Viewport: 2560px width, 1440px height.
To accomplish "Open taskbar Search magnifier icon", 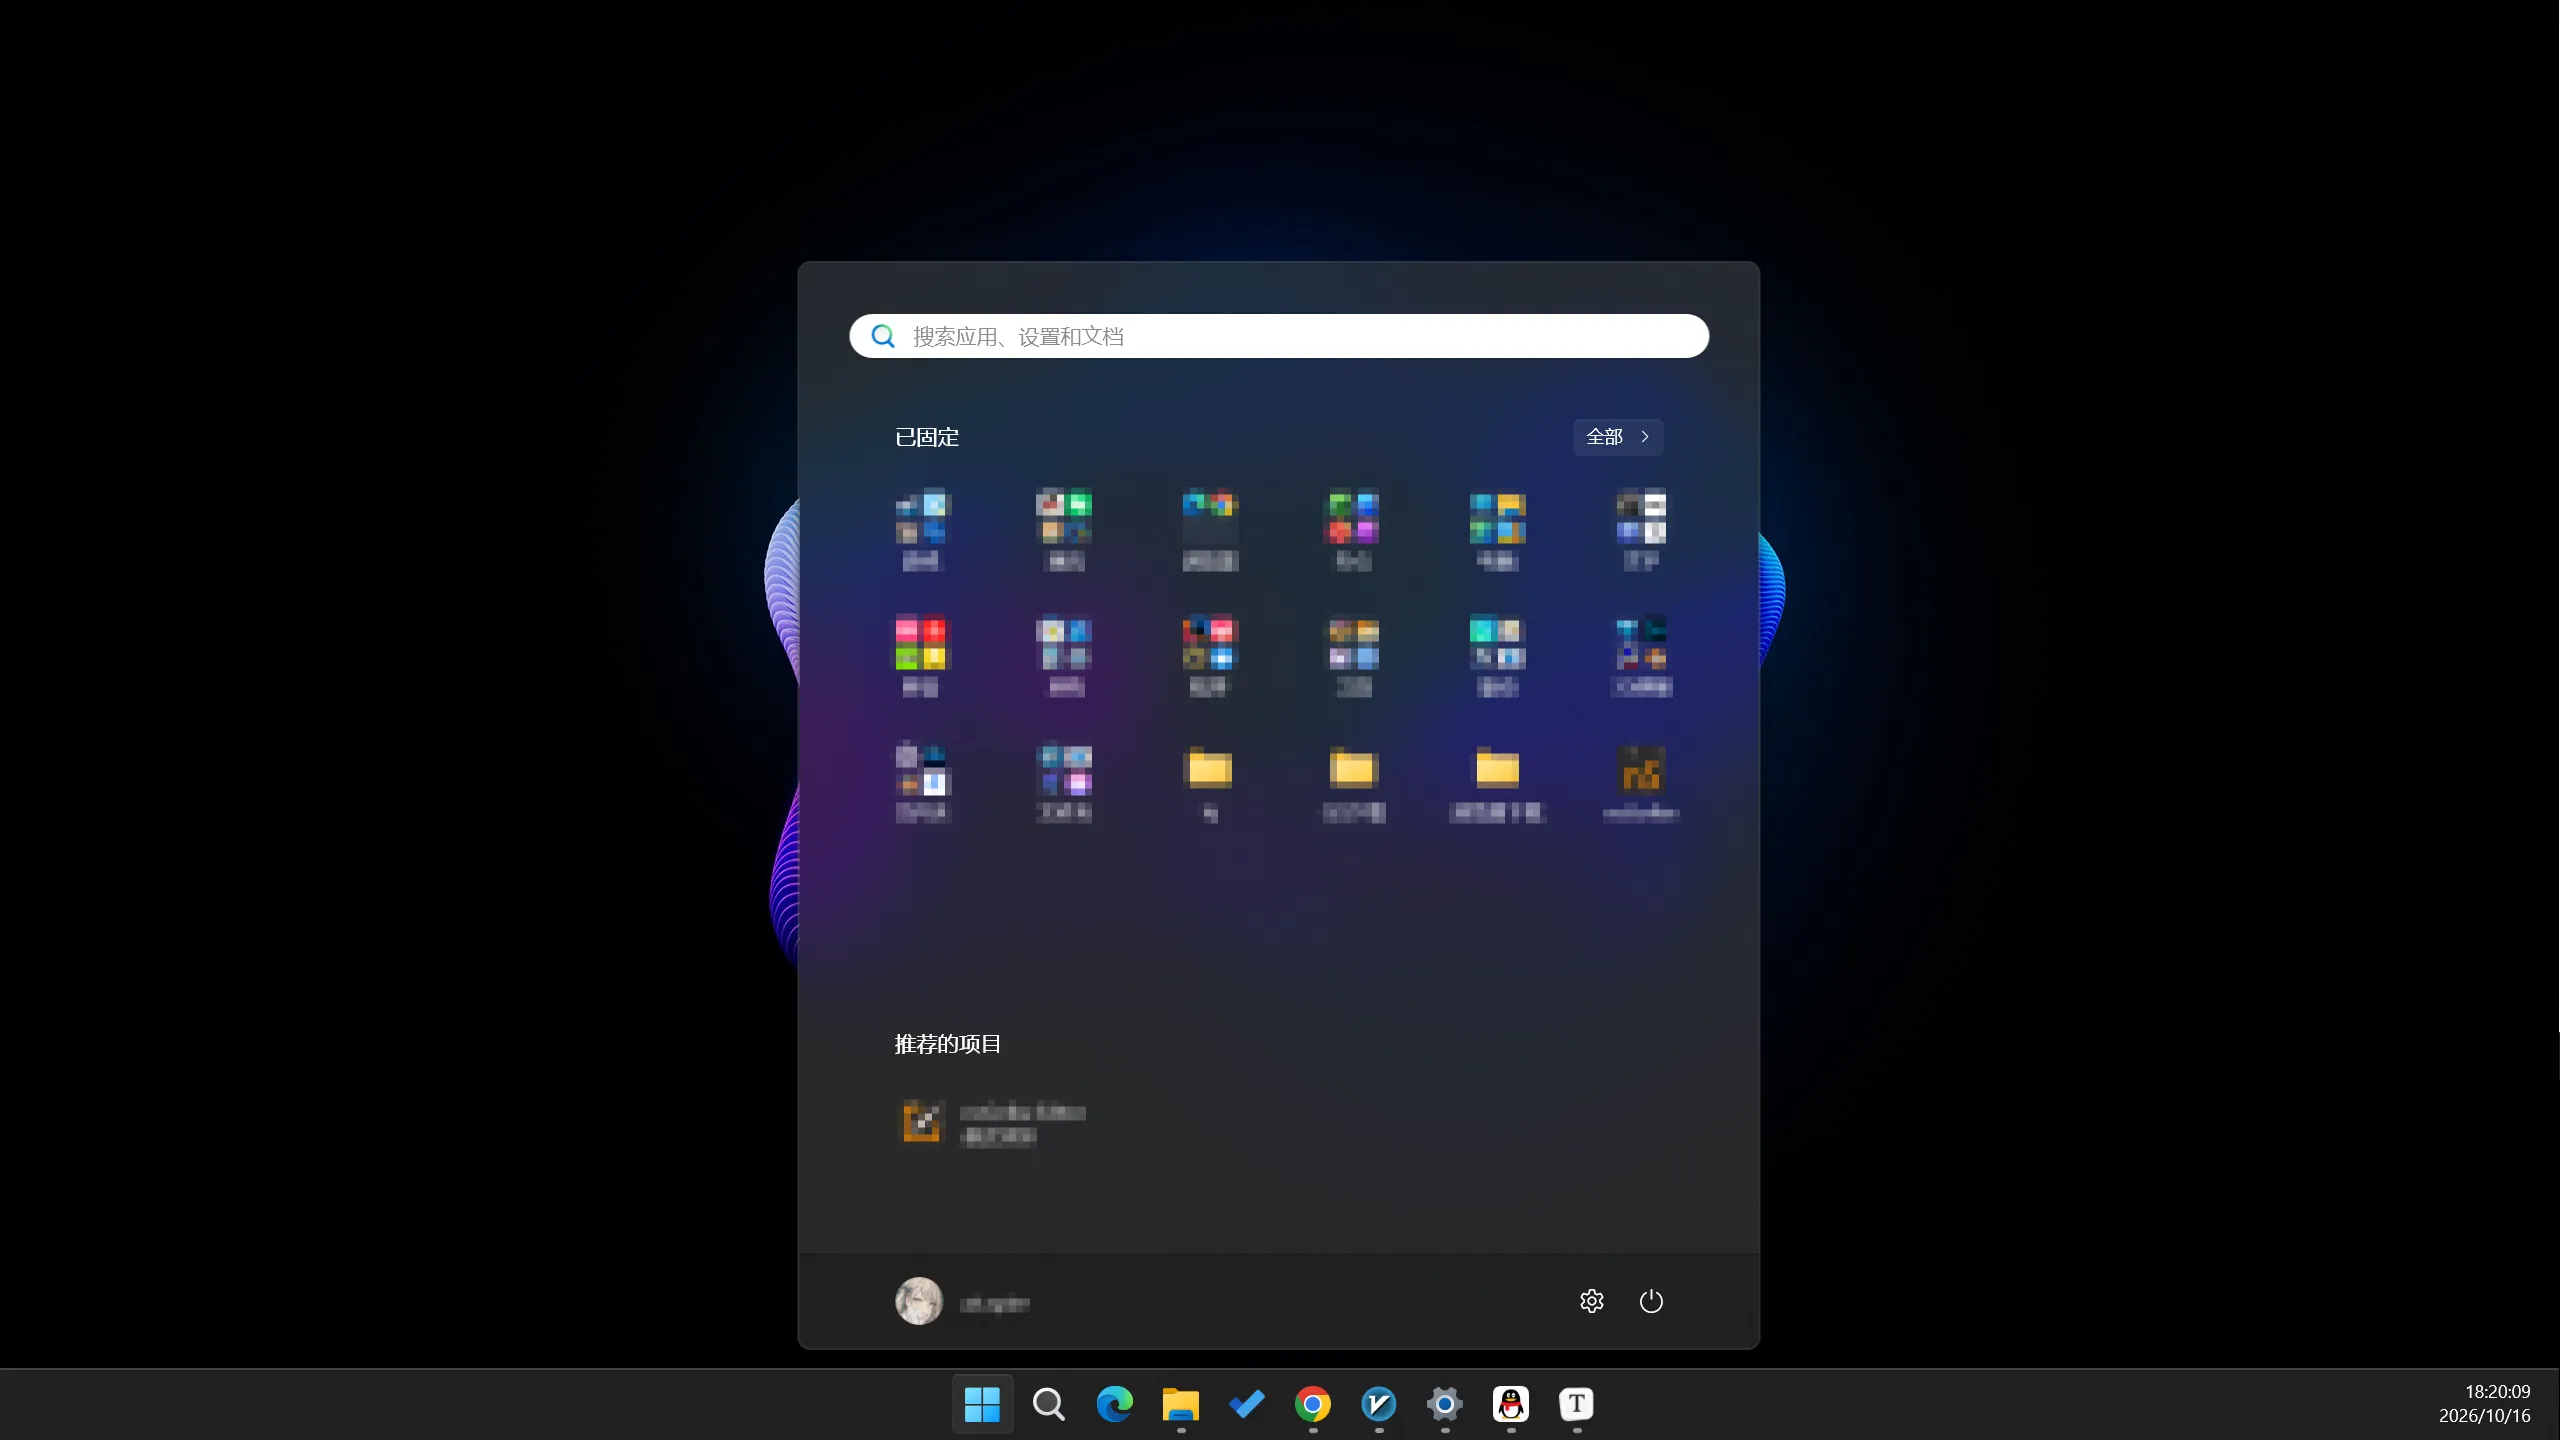I will point(1048,1404).
